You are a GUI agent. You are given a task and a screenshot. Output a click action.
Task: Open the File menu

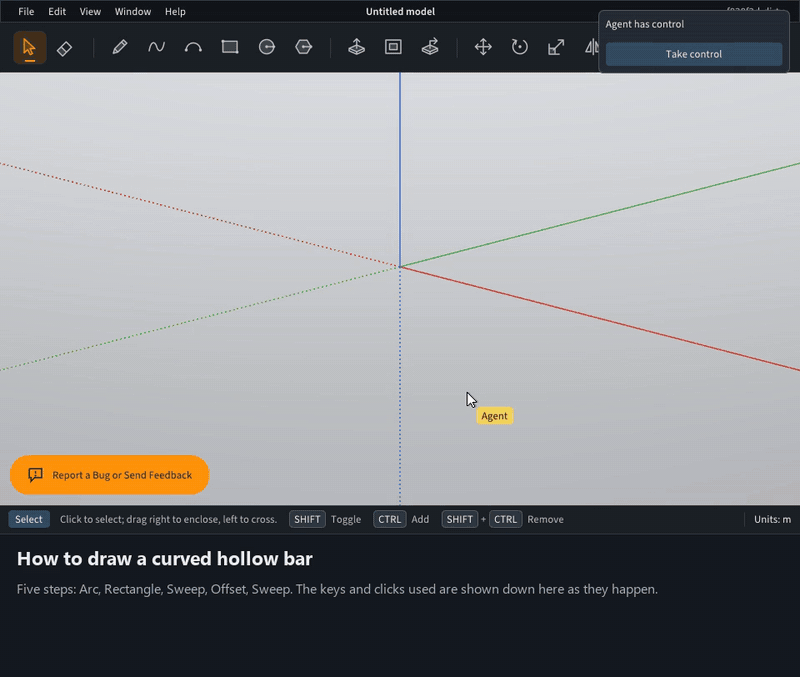26,11
